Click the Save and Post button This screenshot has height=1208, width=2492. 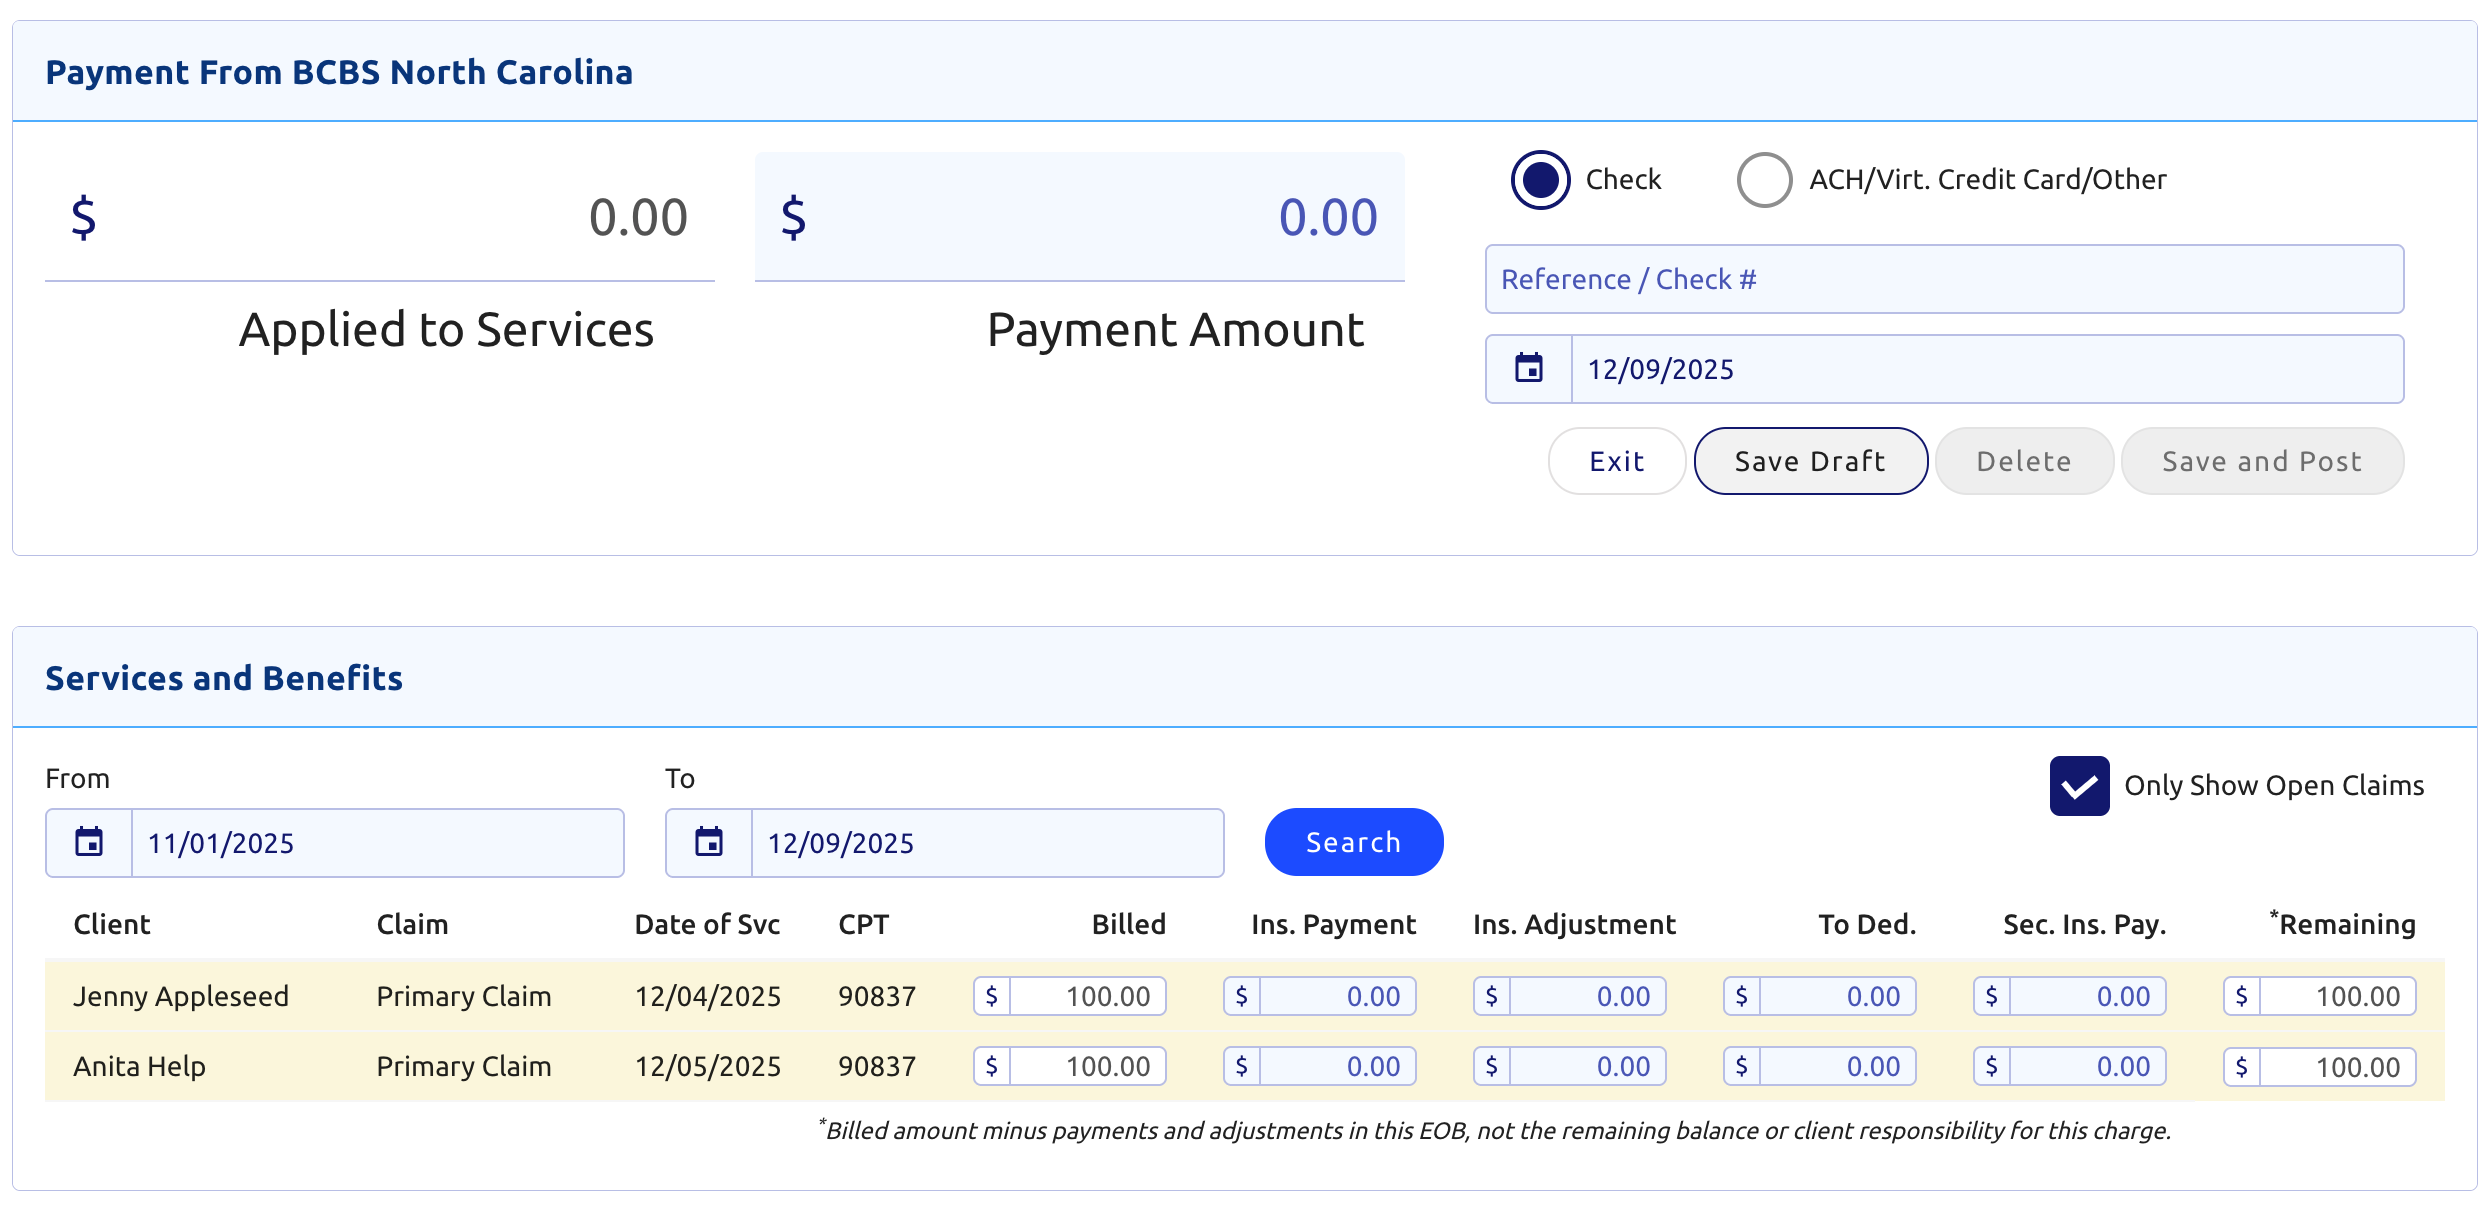pos(2261,461)
